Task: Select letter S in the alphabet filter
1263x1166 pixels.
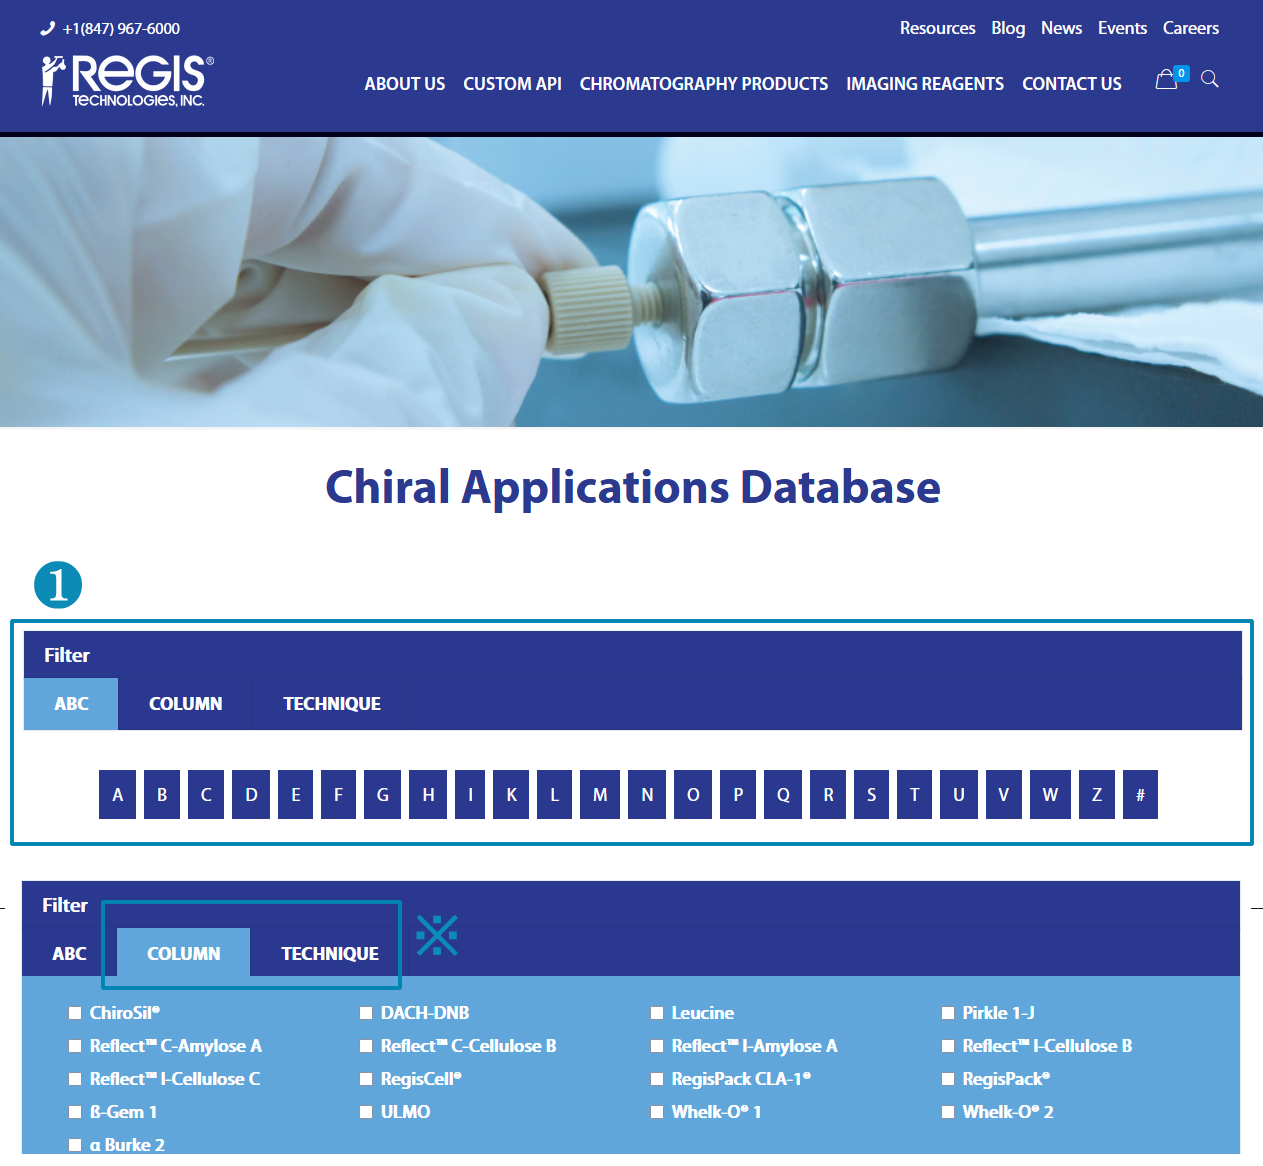Action: (x=871, y=795)
